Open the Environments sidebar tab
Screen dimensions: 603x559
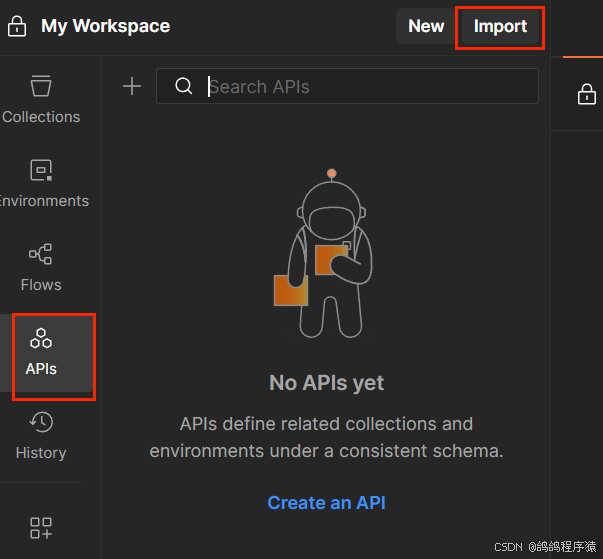pyautogui.click(x=41, y=183)
